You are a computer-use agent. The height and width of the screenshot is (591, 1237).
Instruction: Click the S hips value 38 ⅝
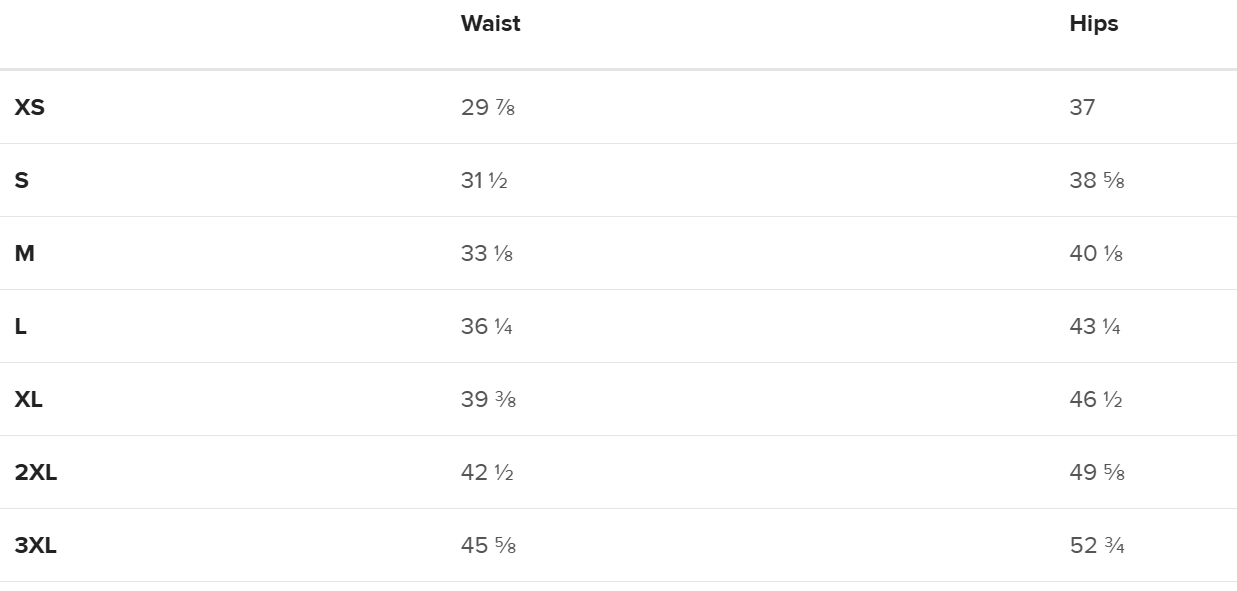(x=1097, y=180)
